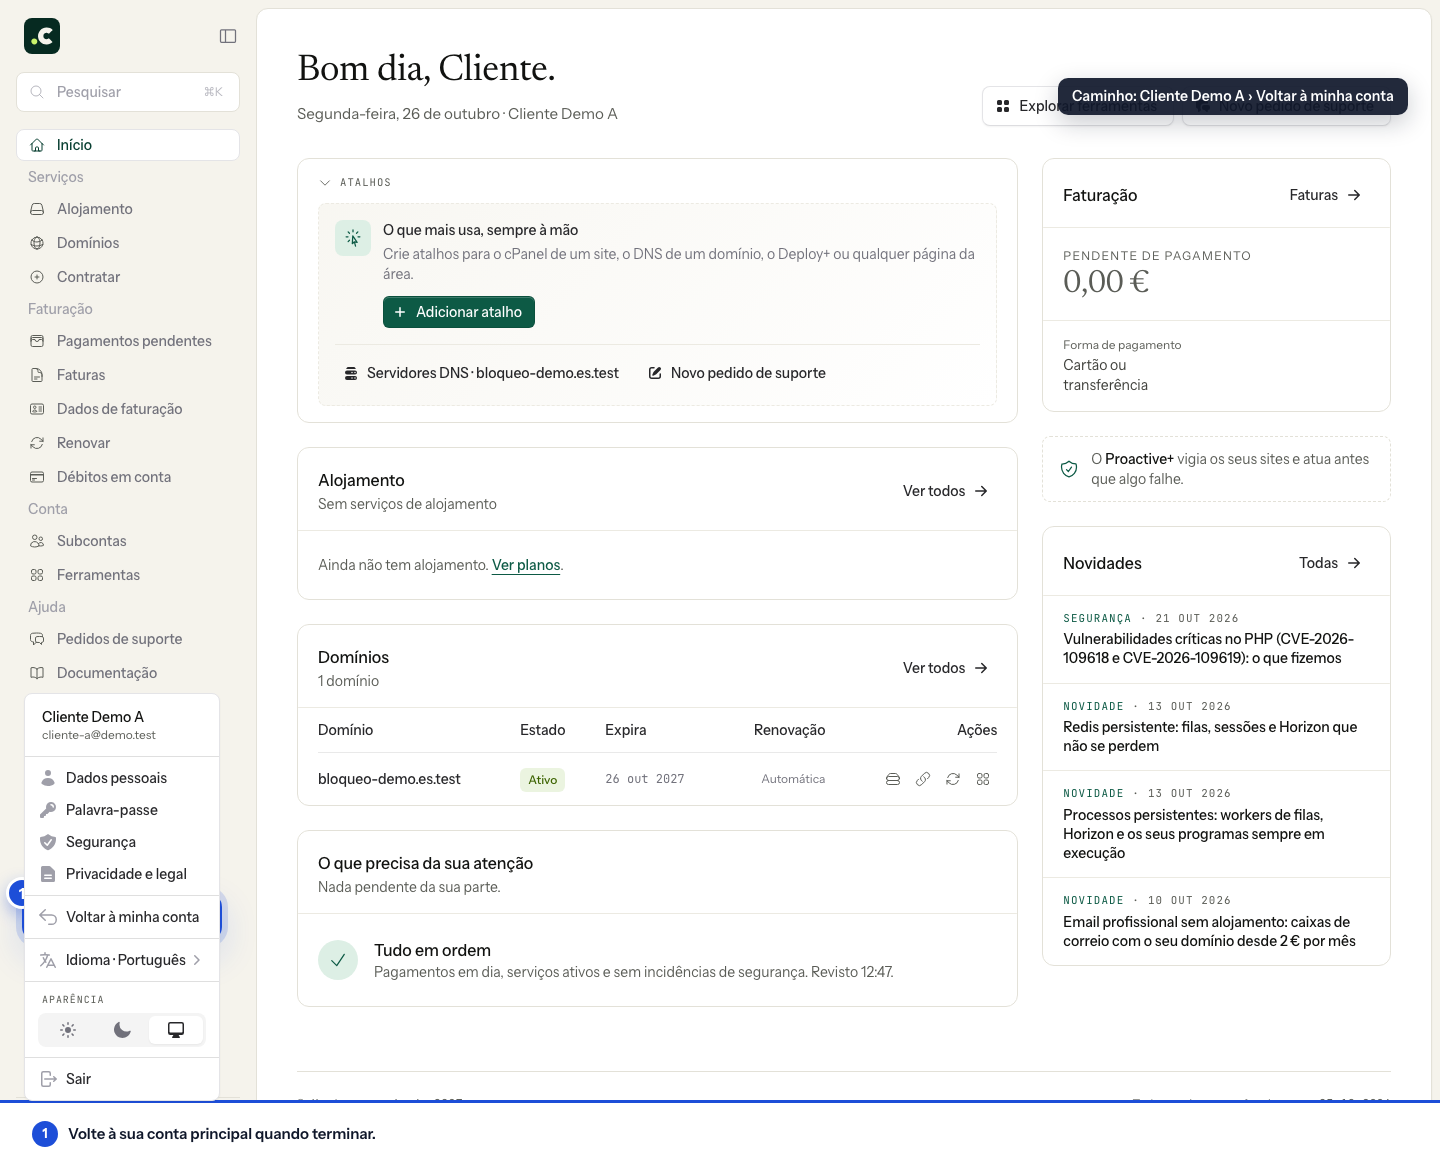The image size is (1440, 1164).
Task: Select Privacidade e legal menu entry
Action: tap(122, 874)
